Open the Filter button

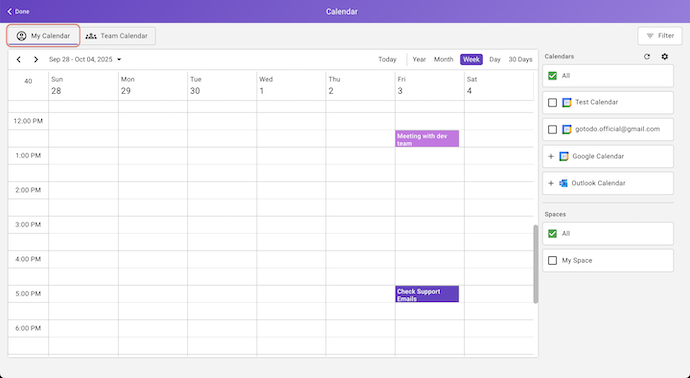coord(660,36)
